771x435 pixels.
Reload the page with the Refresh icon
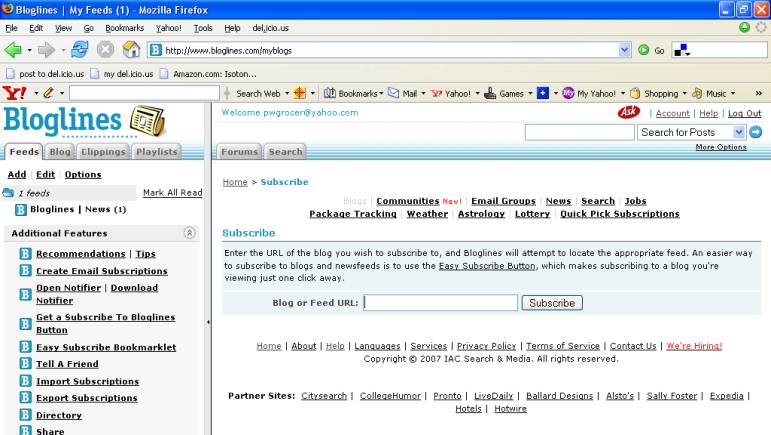80,50
